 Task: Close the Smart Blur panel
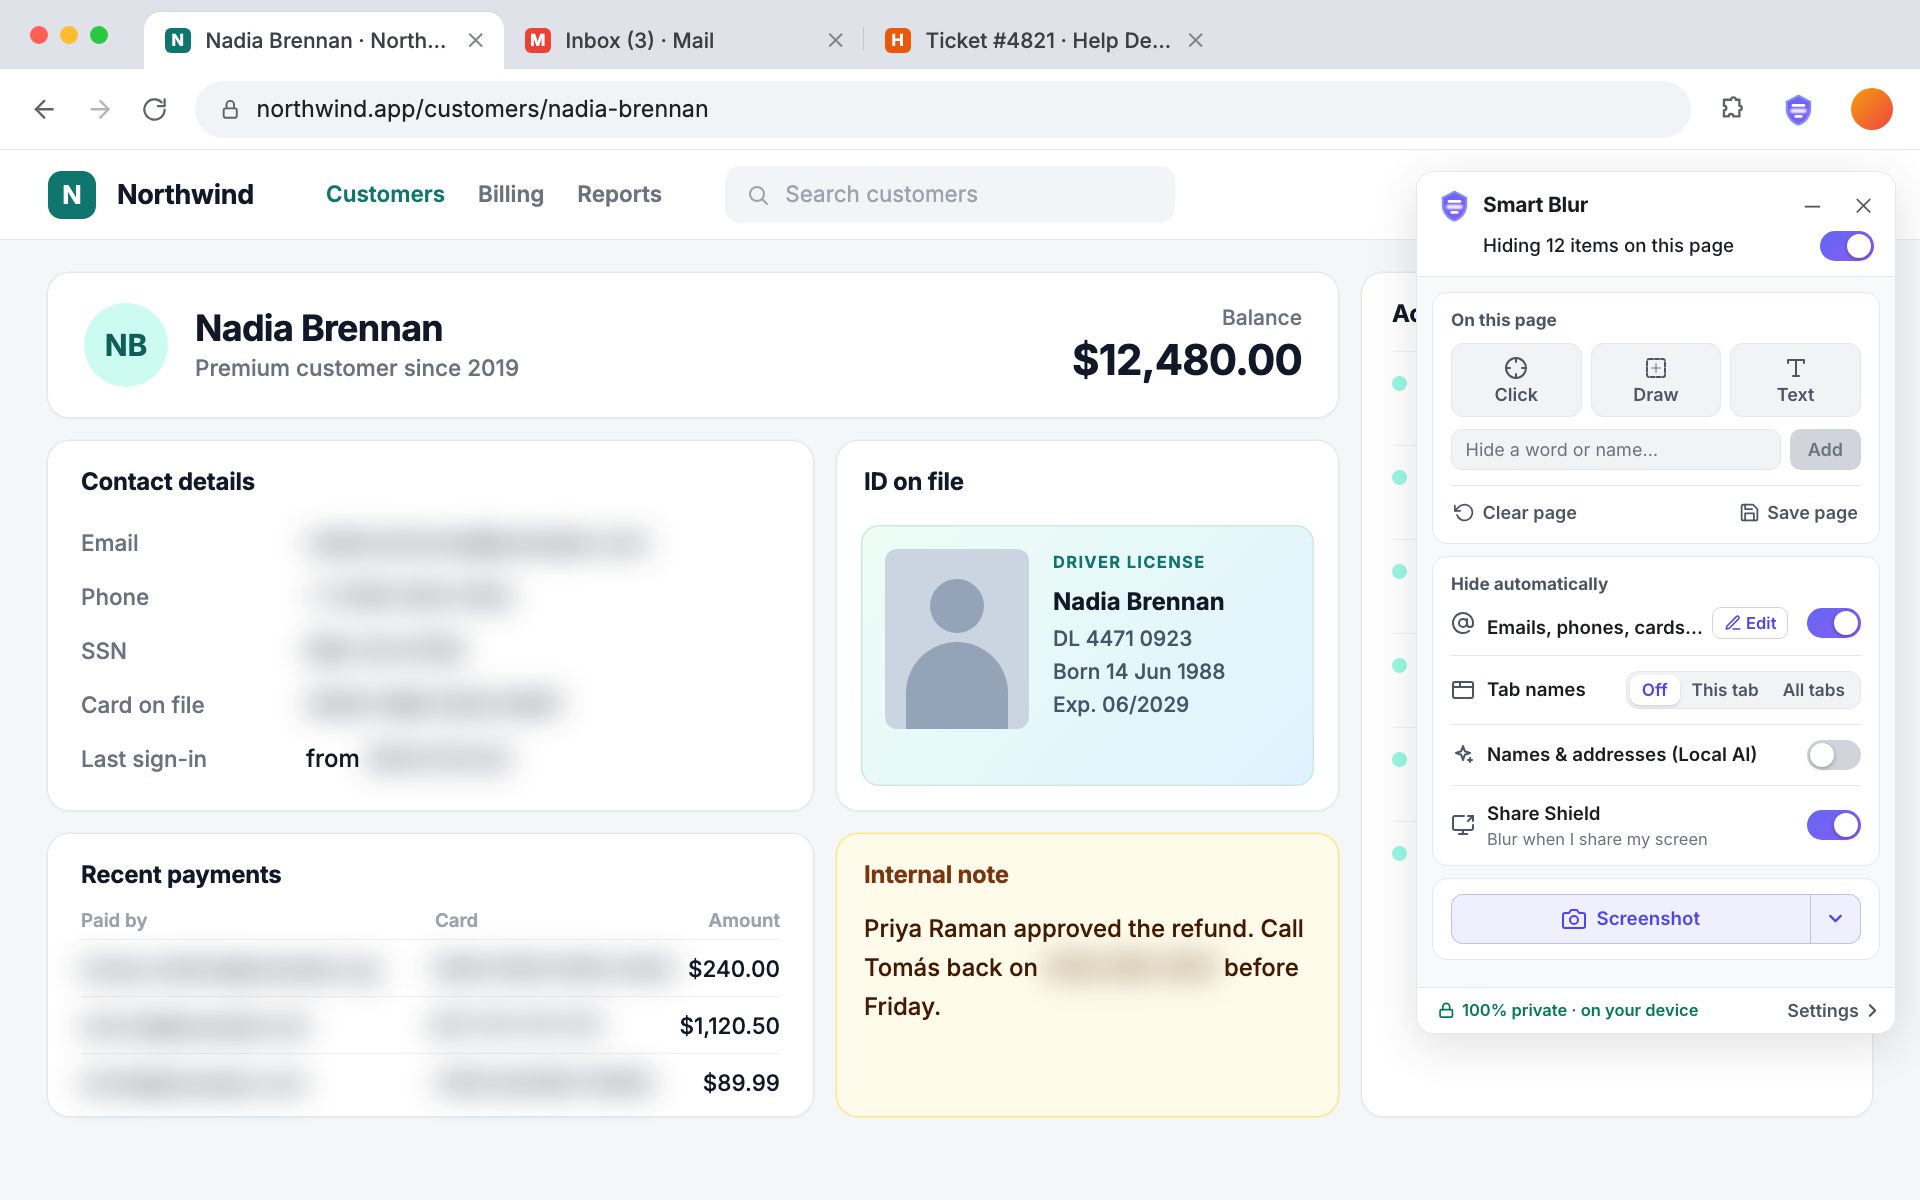1863,206
